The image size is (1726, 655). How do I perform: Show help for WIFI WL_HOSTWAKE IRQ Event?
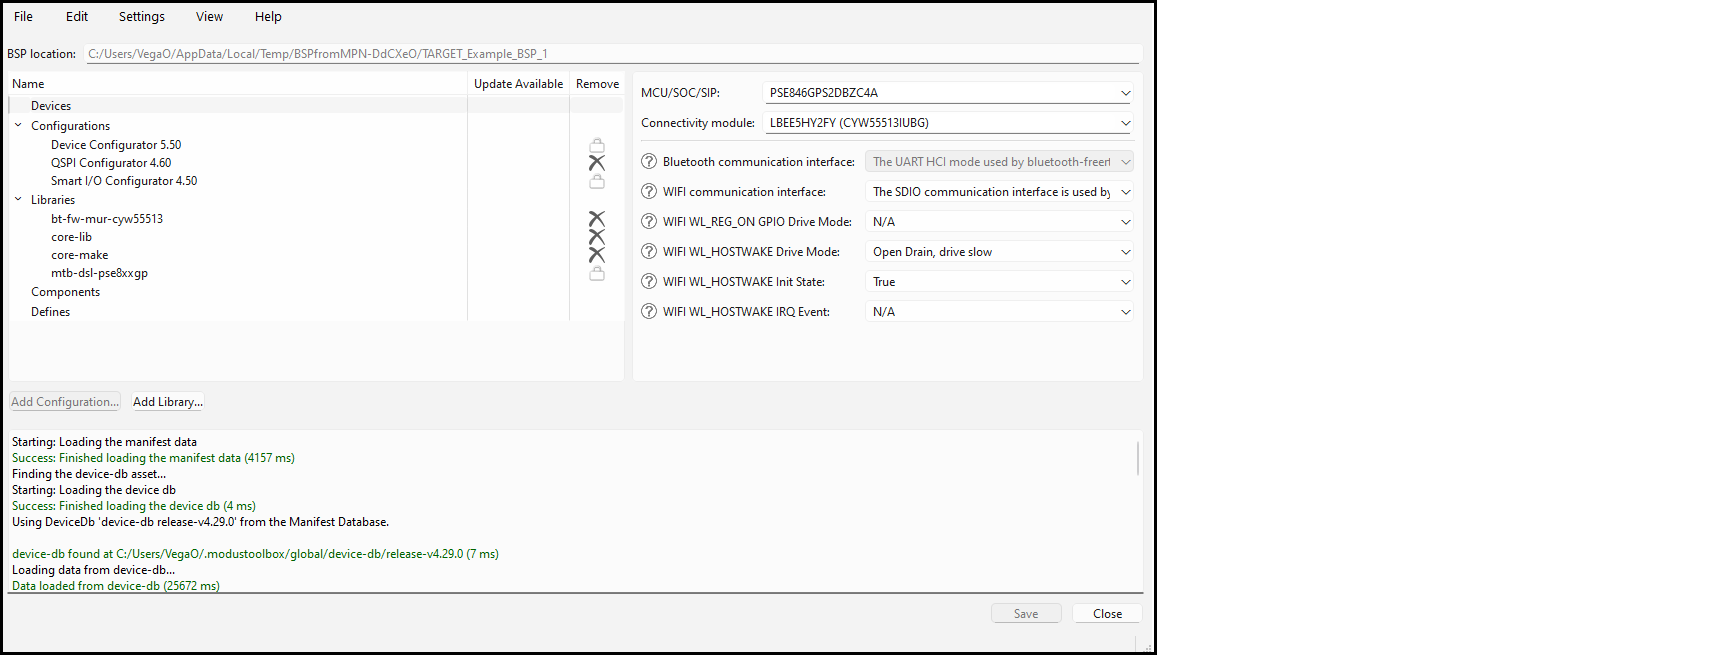click(x=649, y=312)
